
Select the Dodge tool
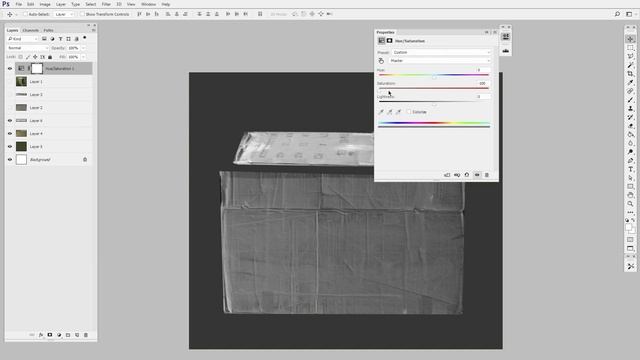[631, 152]
